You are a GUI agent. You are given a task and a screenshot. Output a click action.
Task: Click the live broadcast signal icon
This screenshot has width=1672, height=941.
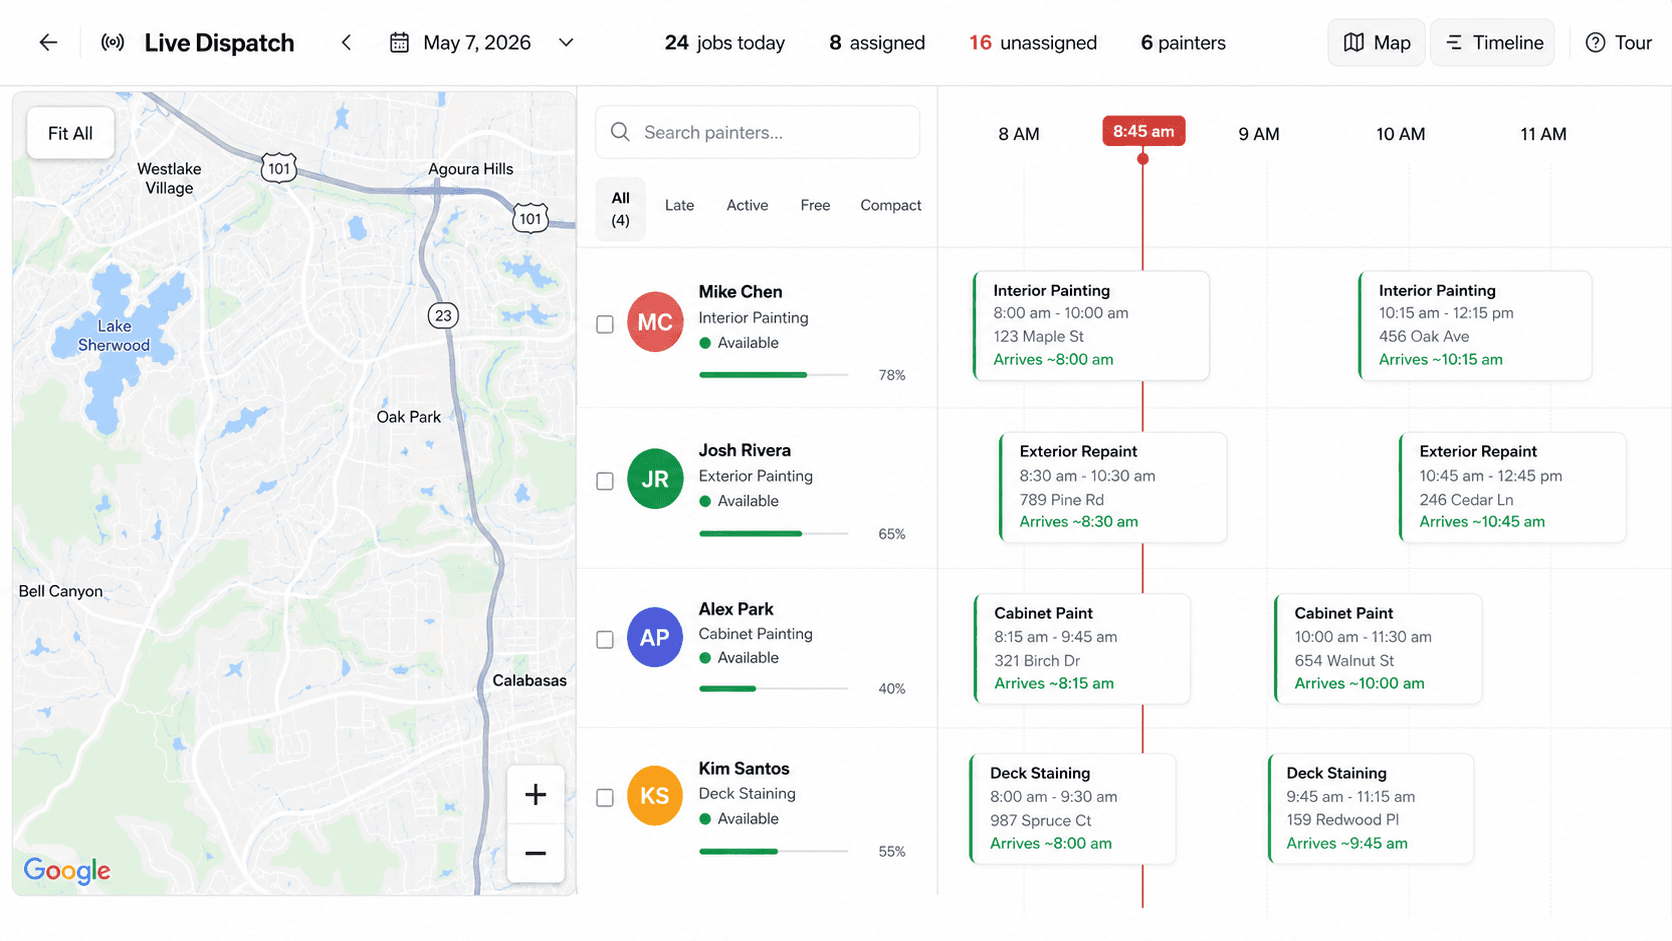point(113,42)
